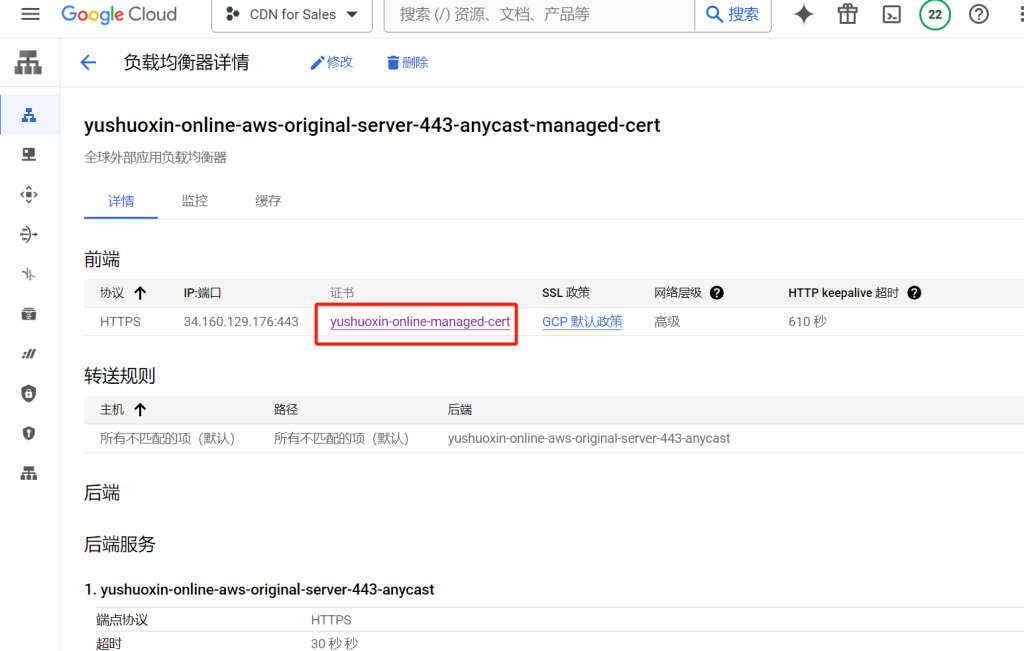Viewport: 1024px width, 651px height.
Task: Sort routing rules by 主机 column arrow
Action: 140,409
